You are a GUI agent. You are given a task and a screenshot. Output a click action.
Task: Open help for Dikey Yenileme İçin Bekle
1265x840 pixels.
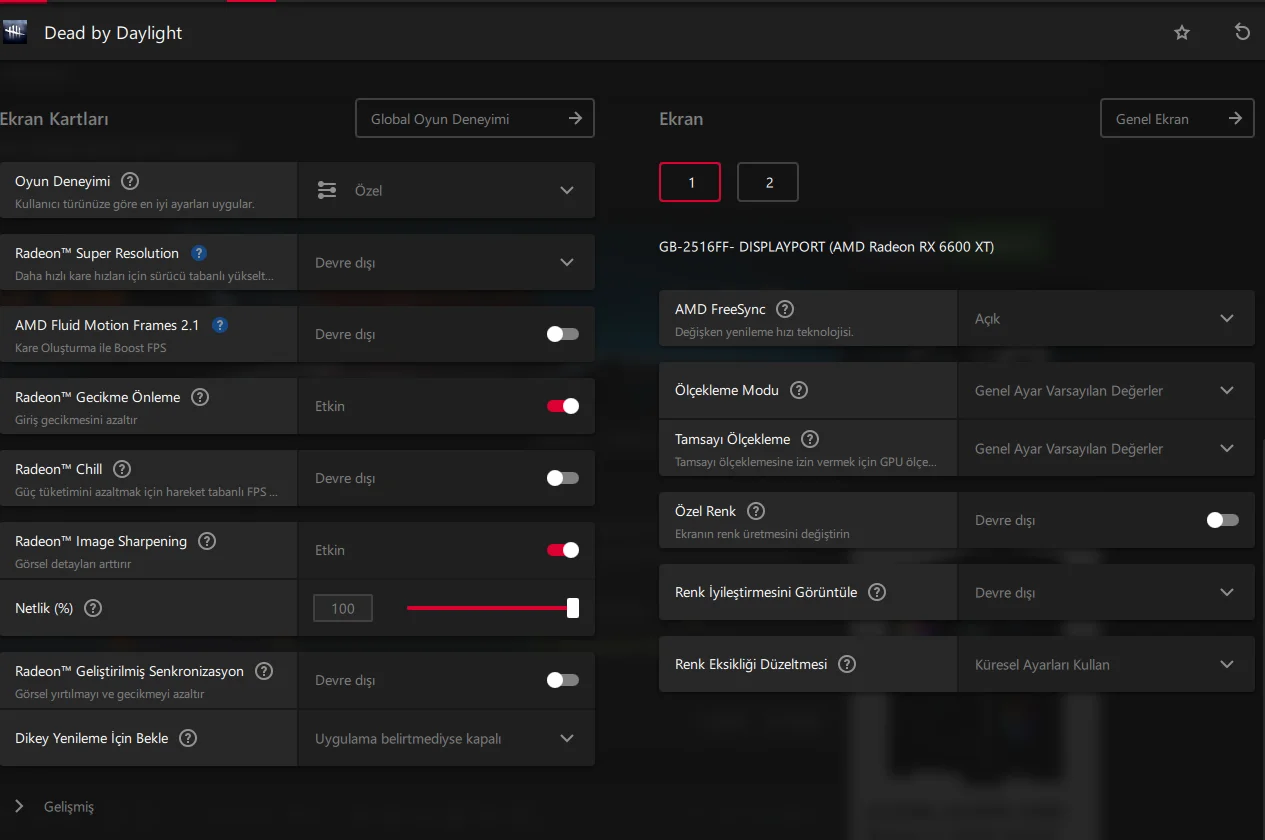coord(188,739)
